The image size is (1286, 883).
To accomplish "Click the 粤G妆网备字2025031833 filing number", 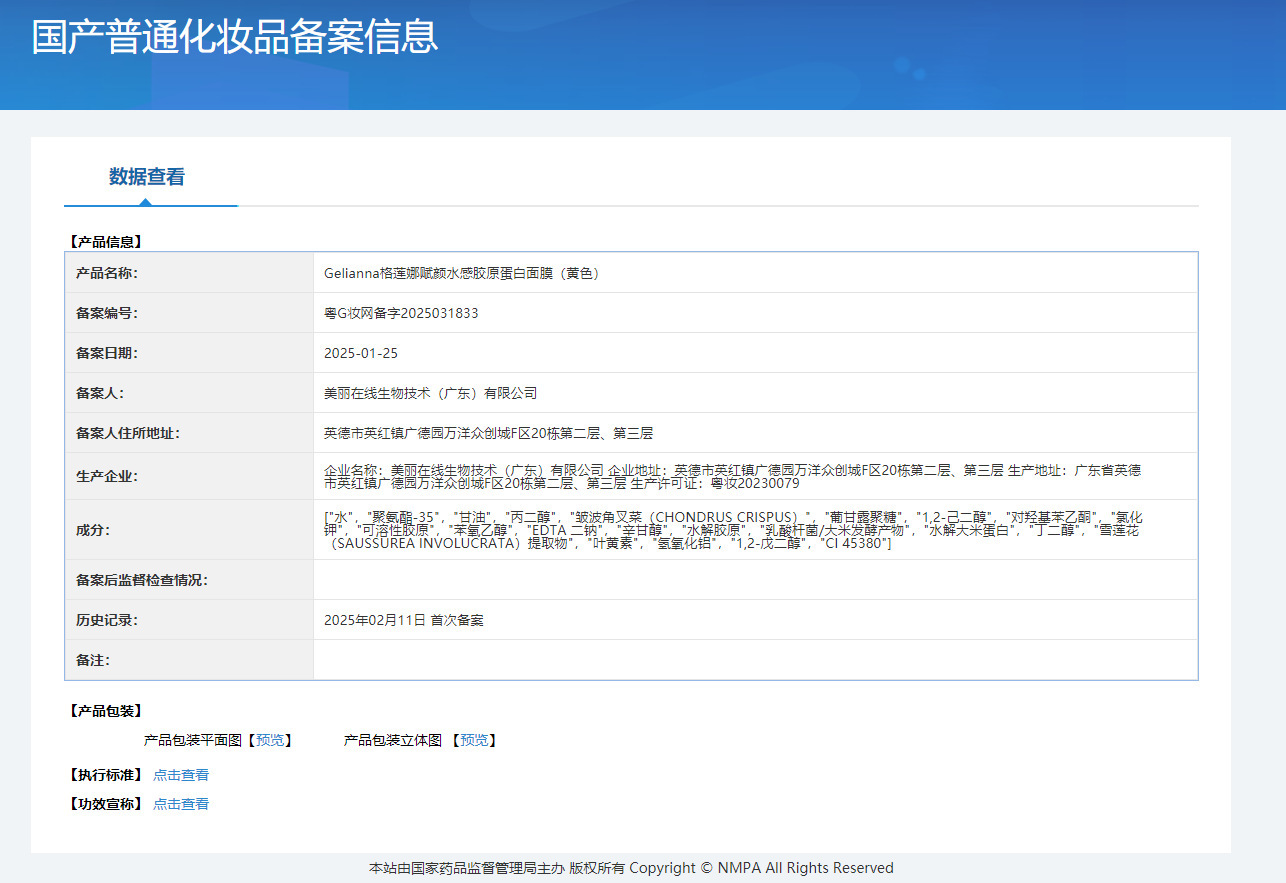I will [x=401, y=313].
